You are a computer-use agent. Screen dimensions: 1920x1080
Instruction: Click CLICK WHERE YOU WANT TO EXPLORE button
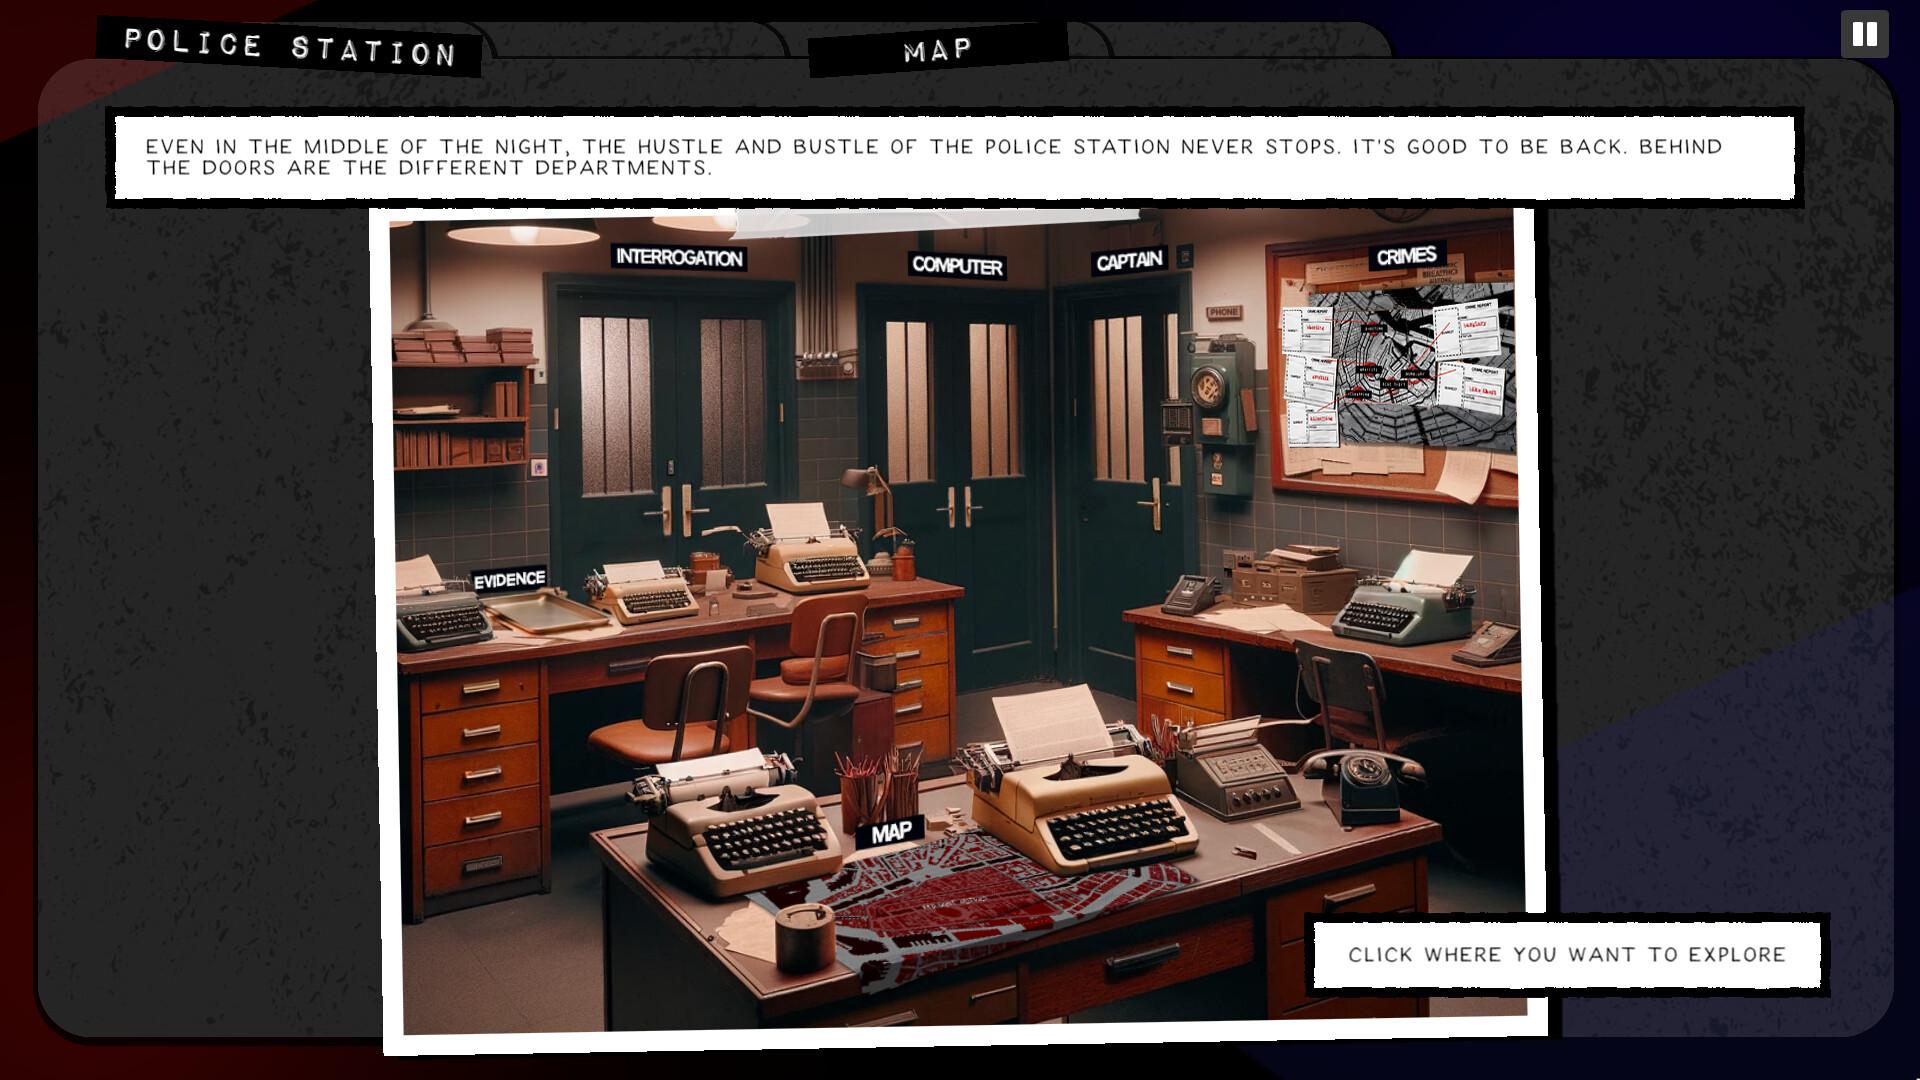pos(1567,953)
